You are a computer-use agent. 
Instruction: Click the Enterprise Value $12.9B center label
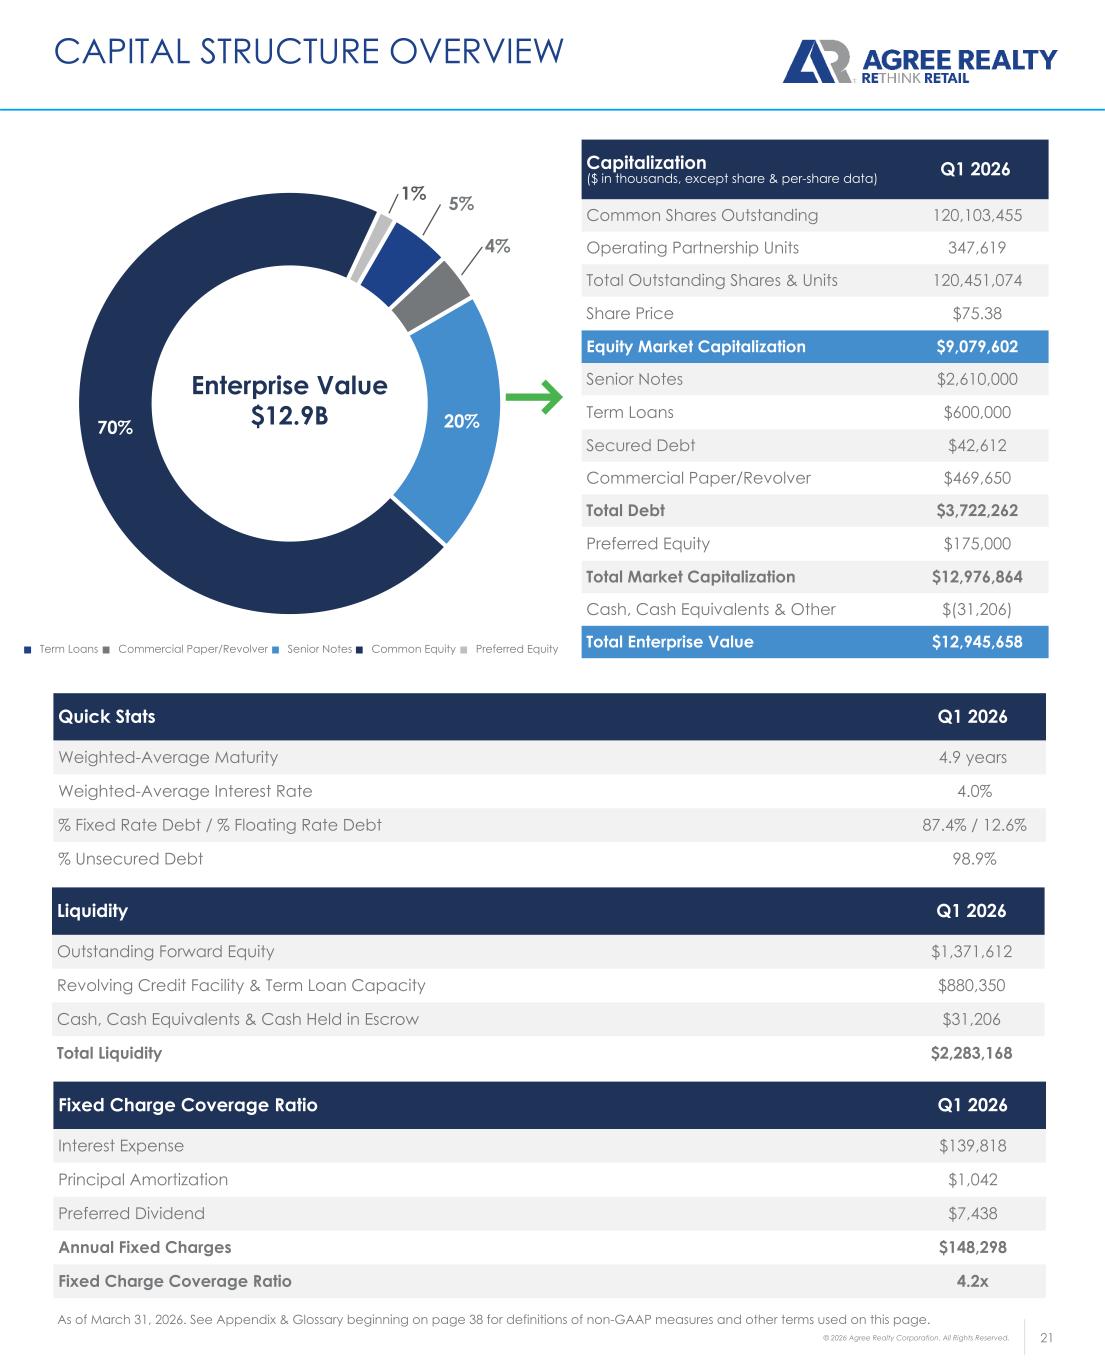point(289,400)
